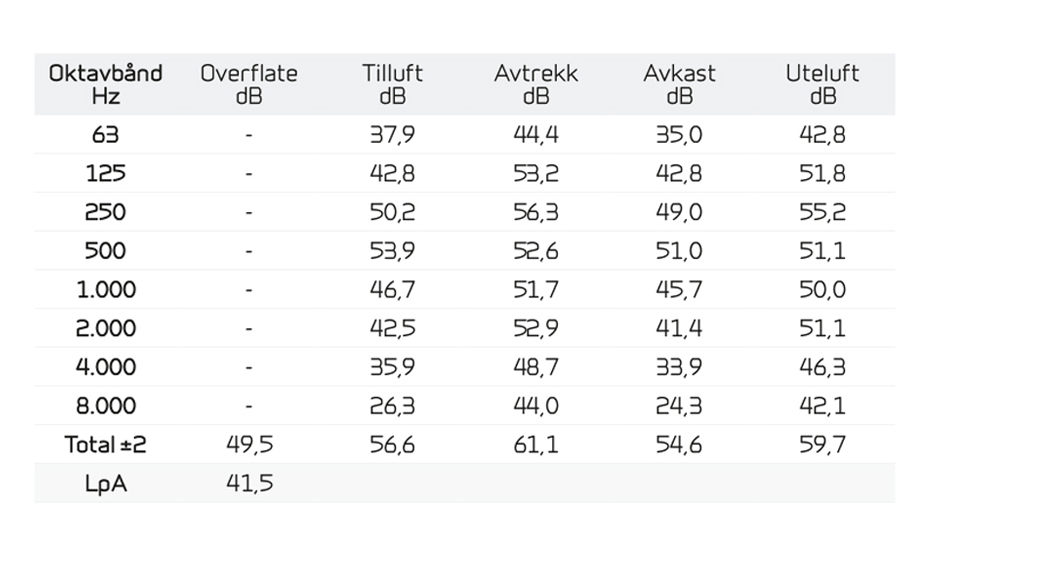1041x564 pixels.
Task: Select the Avtrekk dB column header
Action: tap(536, 84)
